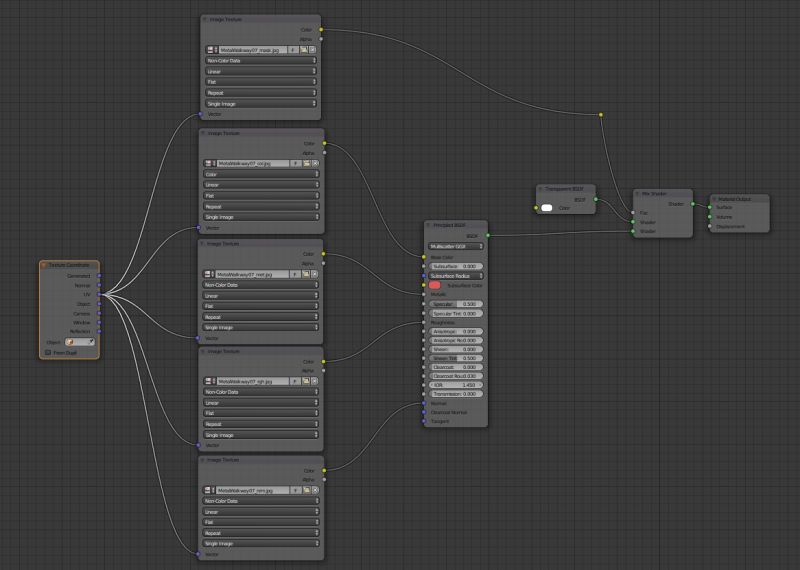The width and height of the screenshot is (800, 570).
Task: Toggle fake user F on the nrm.jpg image
Action: tap(296, 490)
